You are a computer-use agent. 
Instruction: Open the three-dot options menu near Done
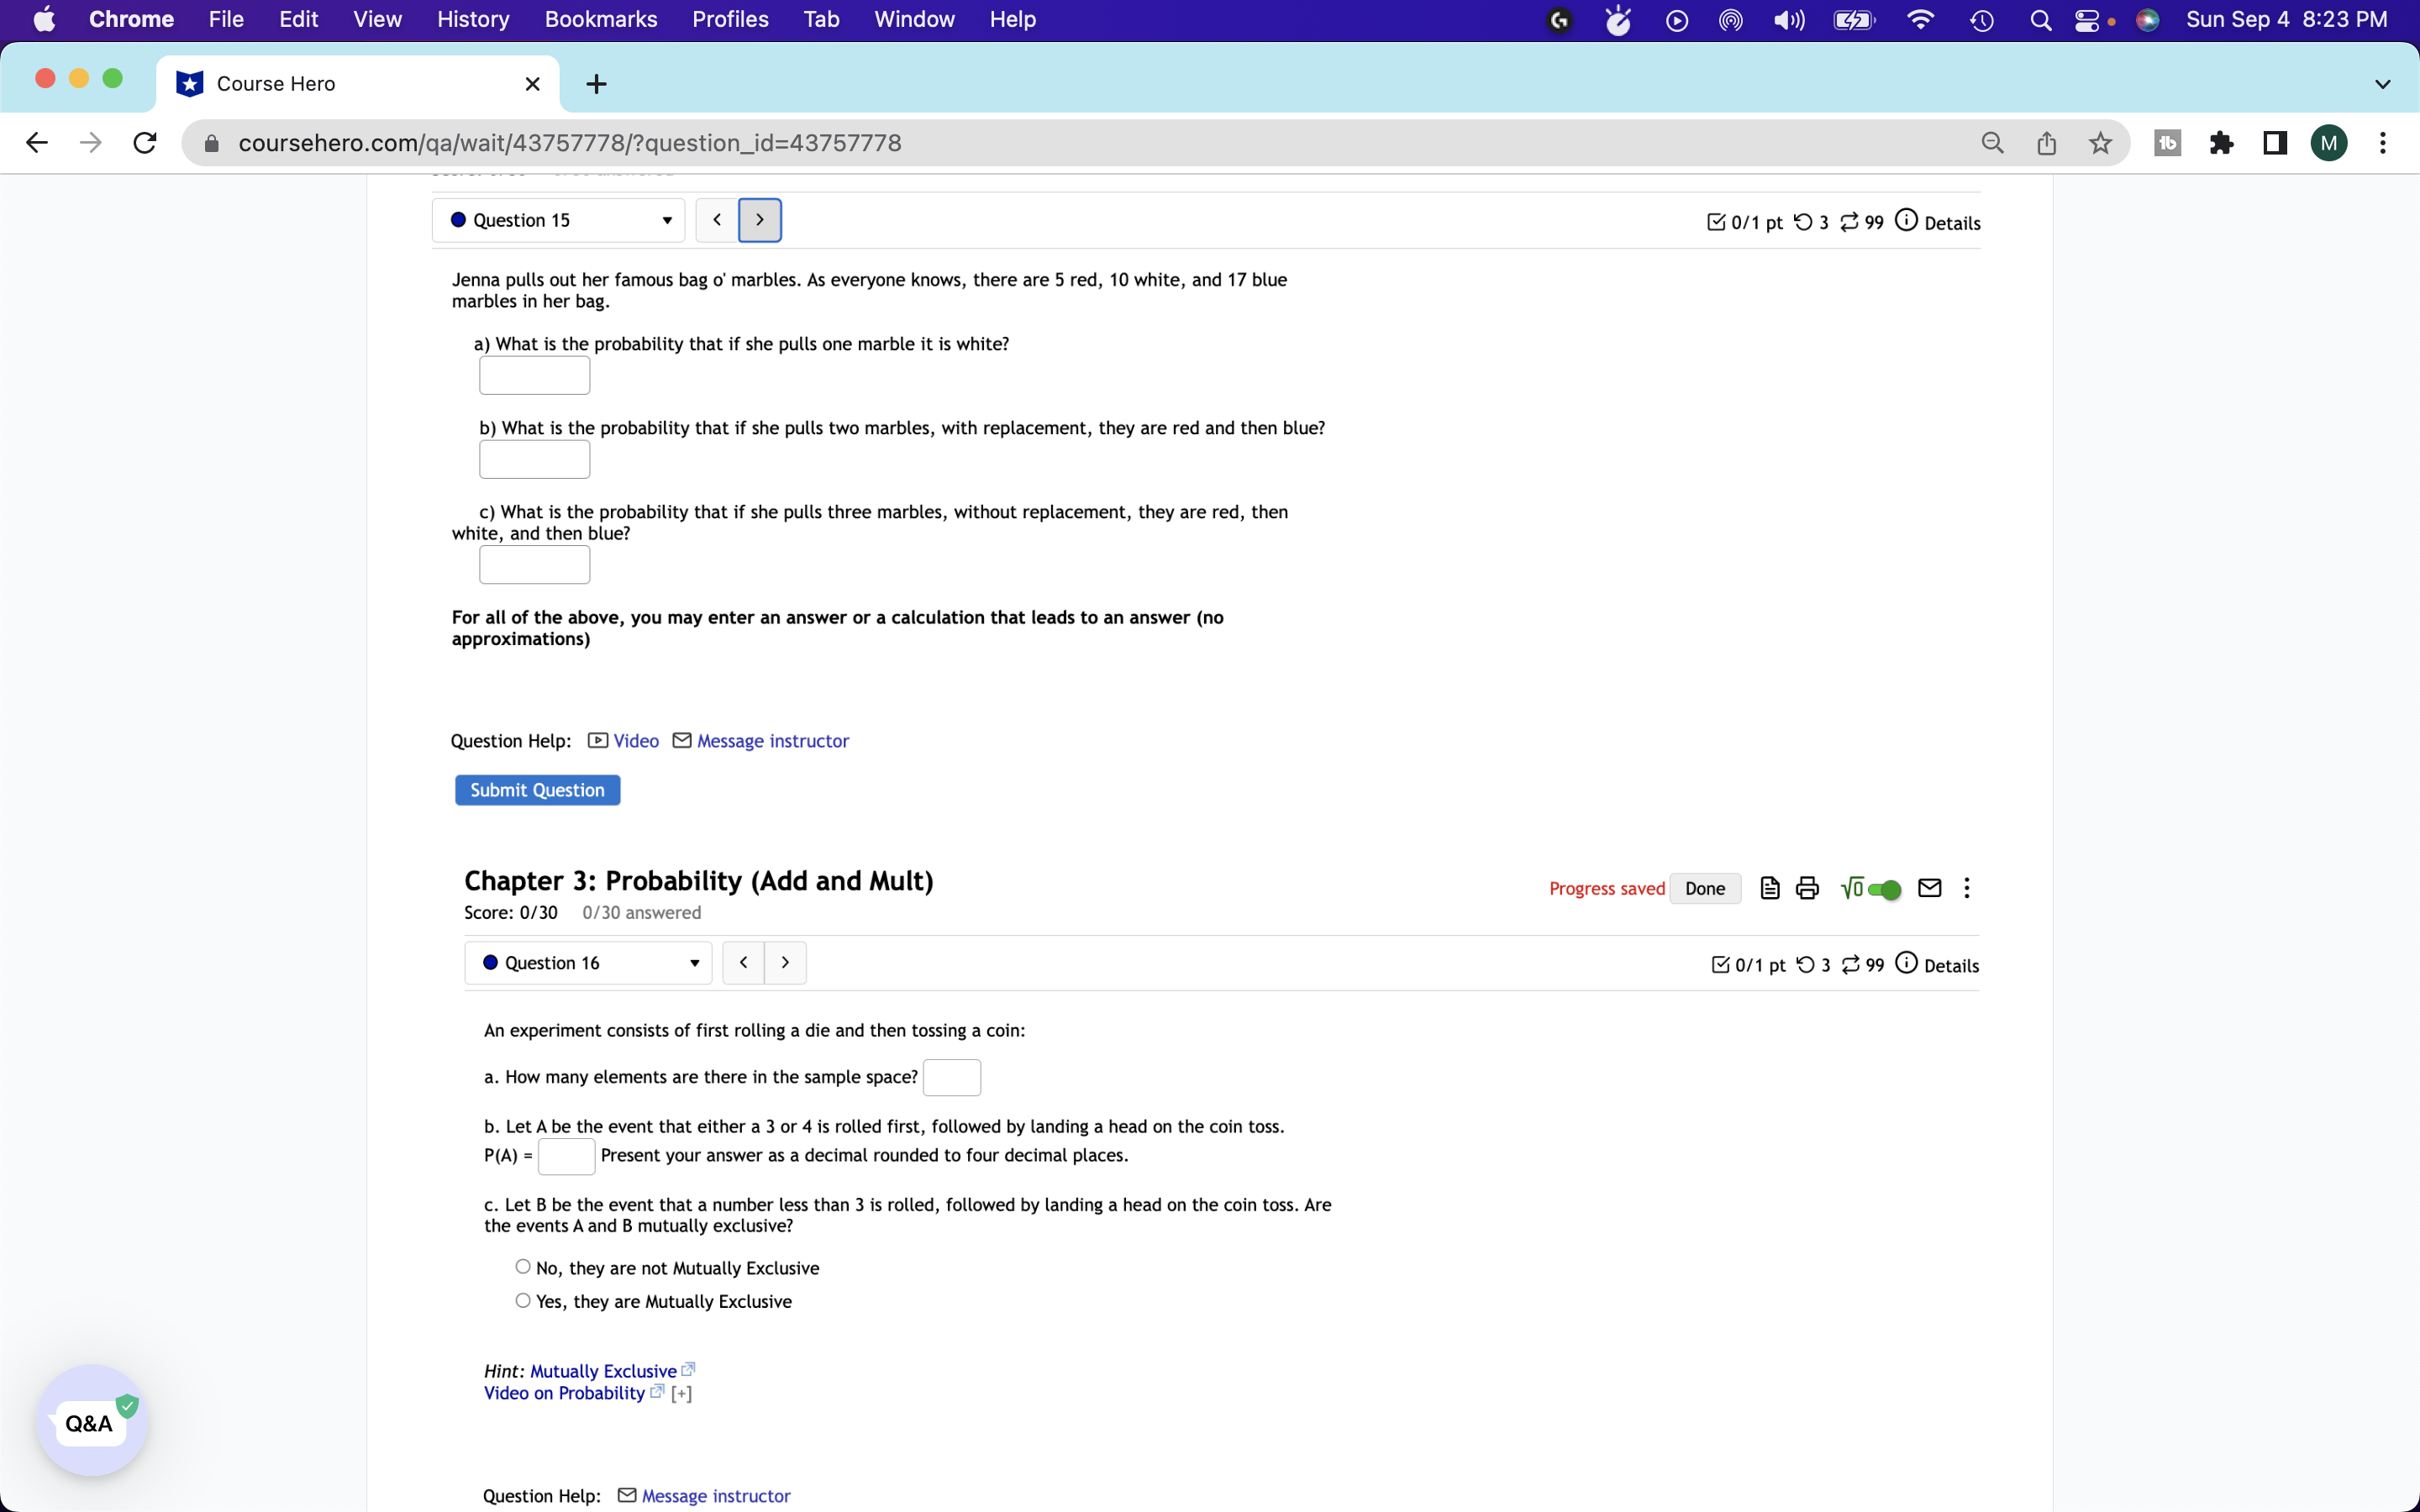pyautogui.click(x=1966, y=888)
